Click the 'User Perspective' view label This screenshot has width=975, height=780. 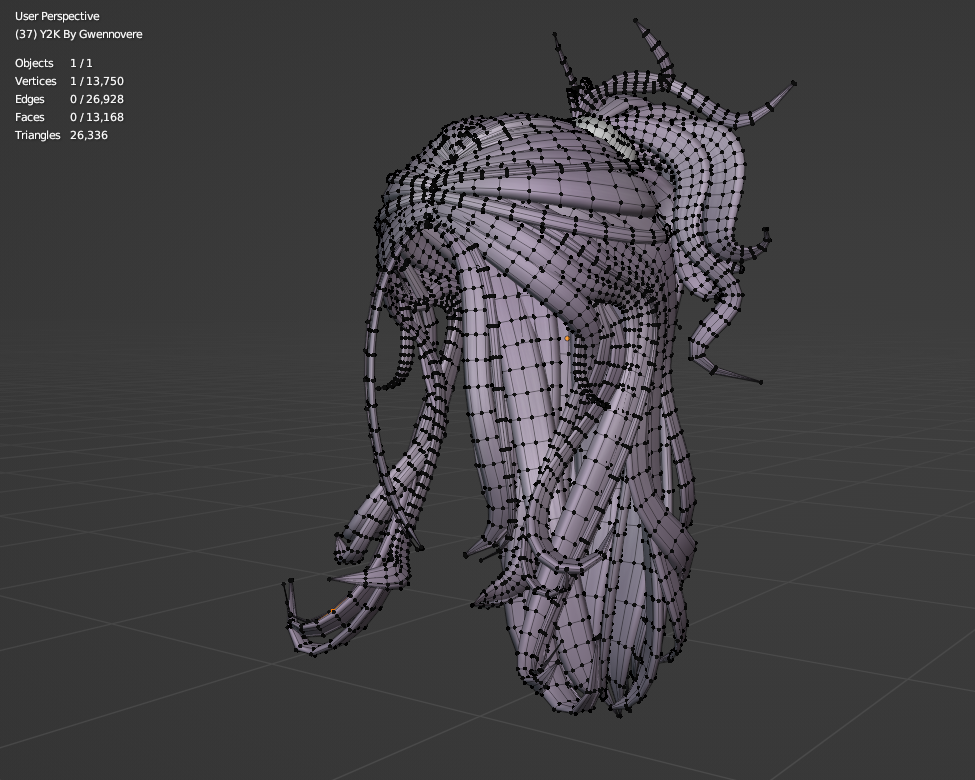(x=57, y=16)
